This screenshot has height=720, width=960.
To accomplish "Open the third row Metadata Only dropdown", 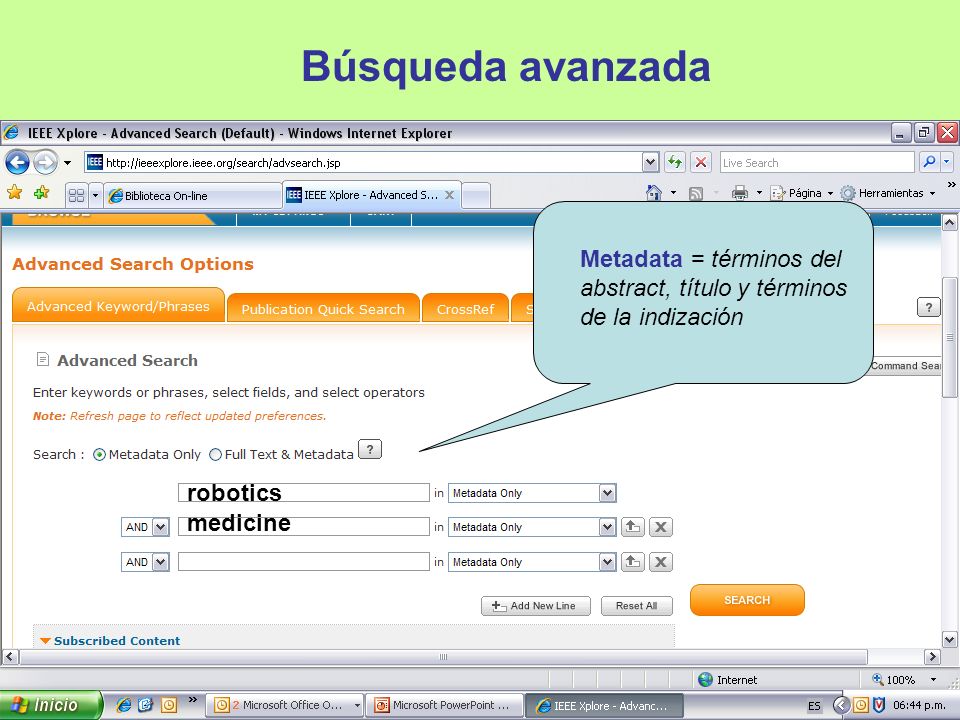I will 532,562.
